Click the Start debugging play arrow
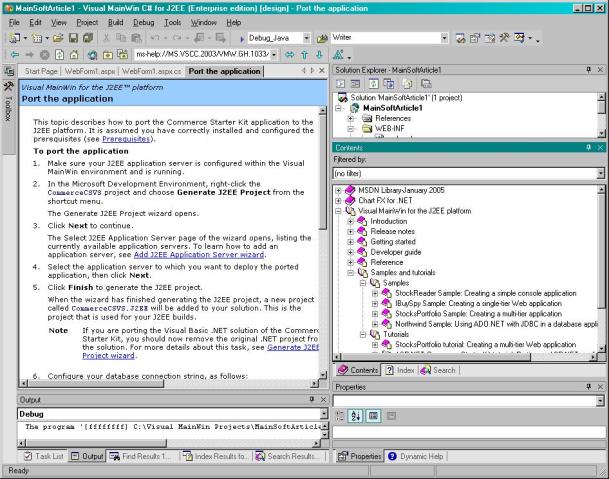The height and width of the screenshot is (479, 609). [242, 38]
